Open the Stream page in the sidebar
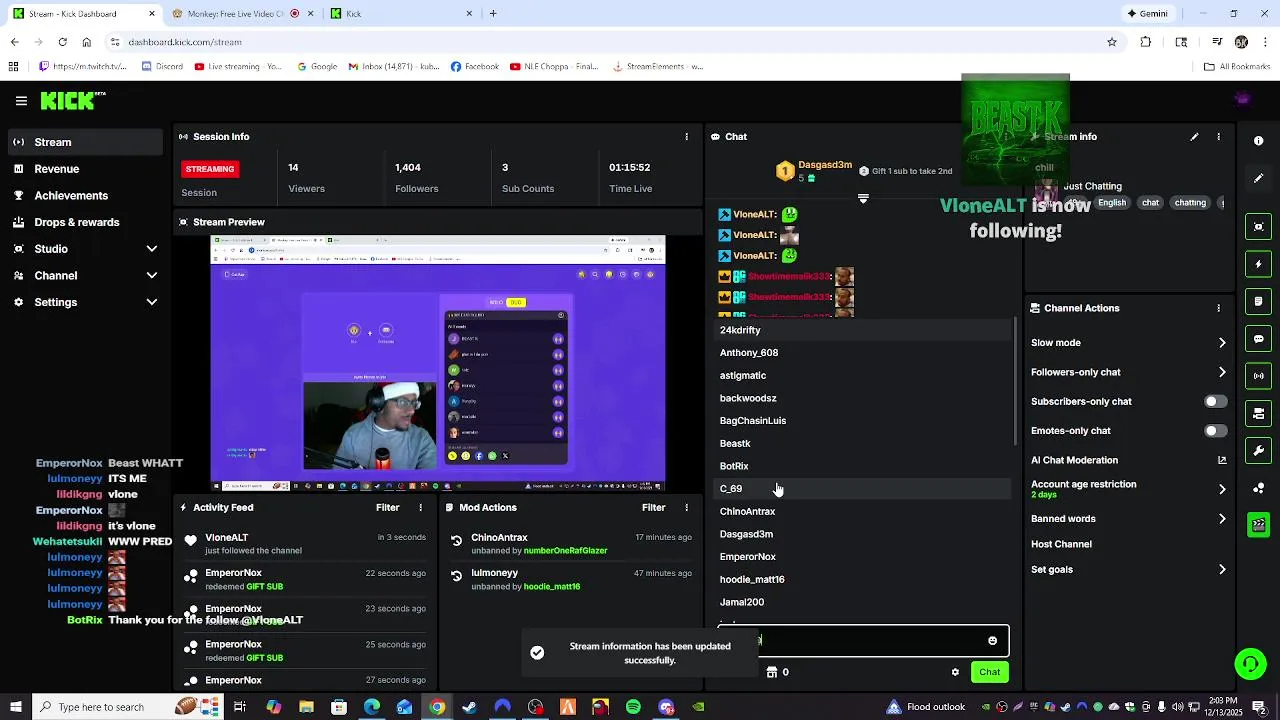Image resolution: width=1280 pixels, height=720 pixels. click(84, 142)
